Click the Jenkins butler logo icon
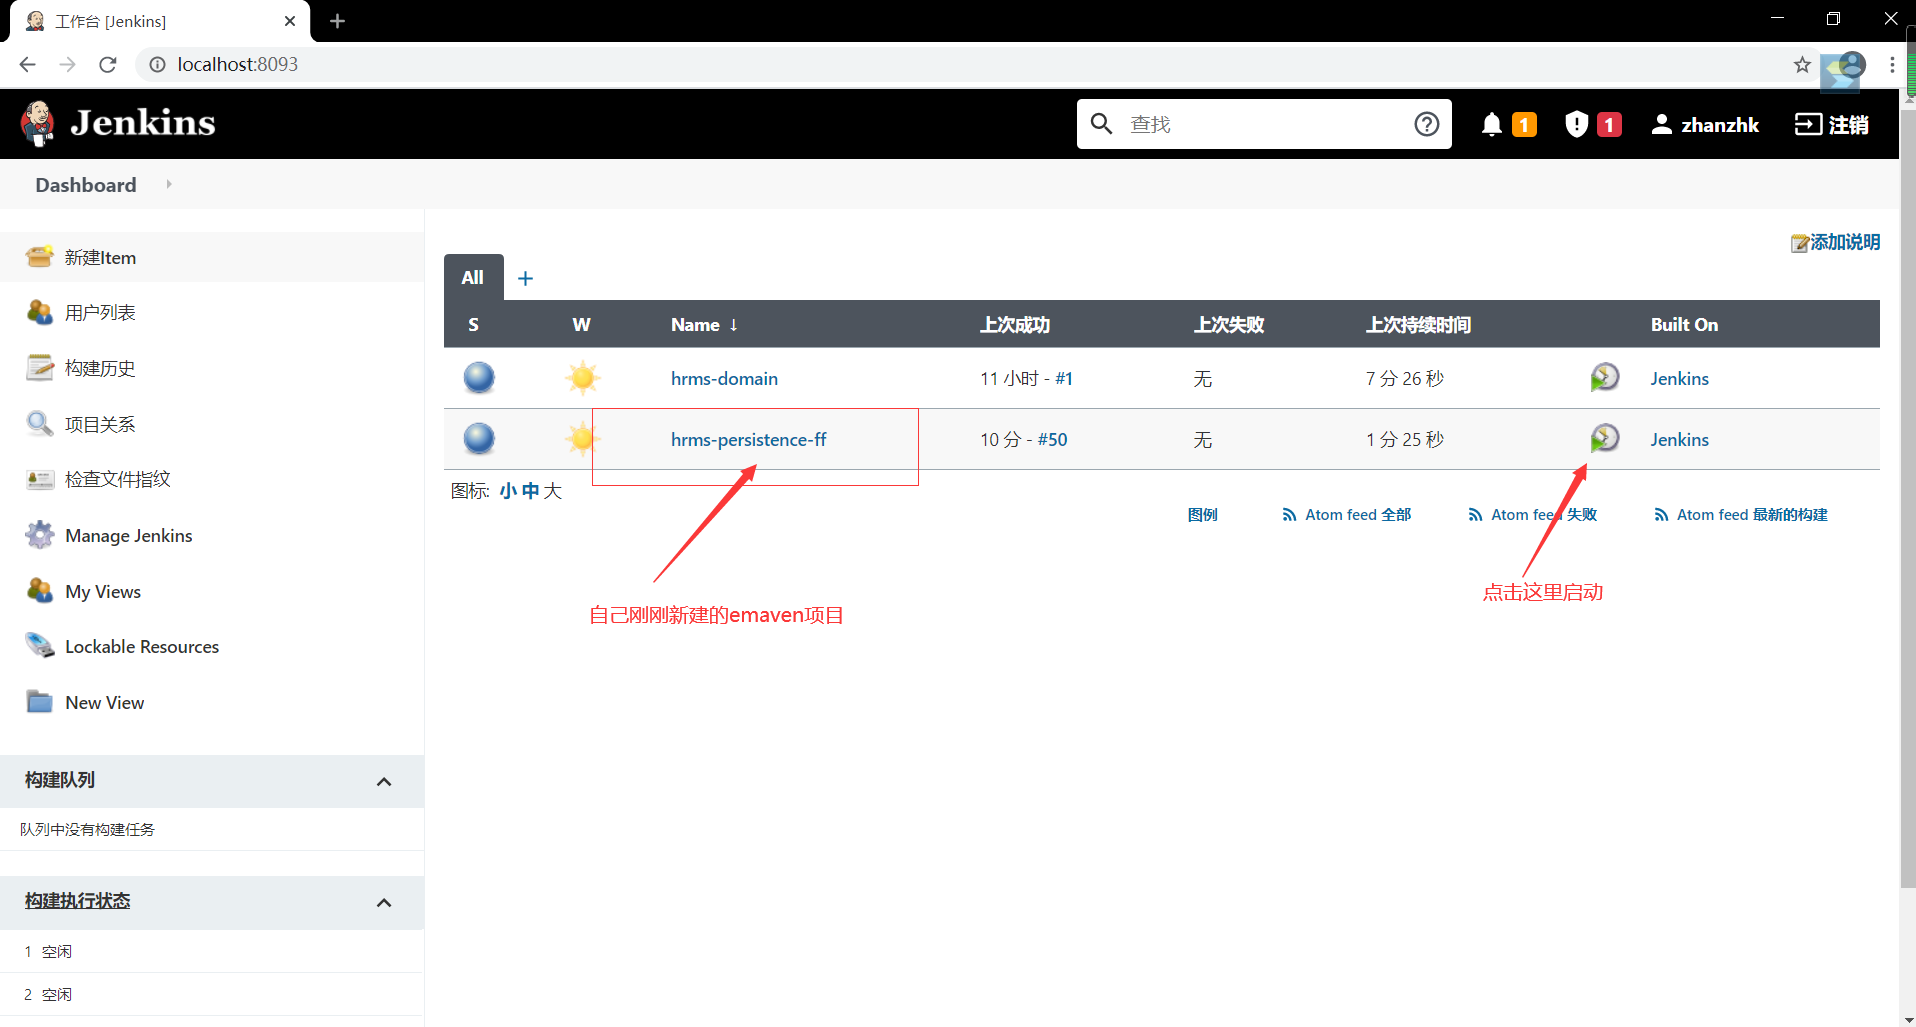 coord(38,124)
